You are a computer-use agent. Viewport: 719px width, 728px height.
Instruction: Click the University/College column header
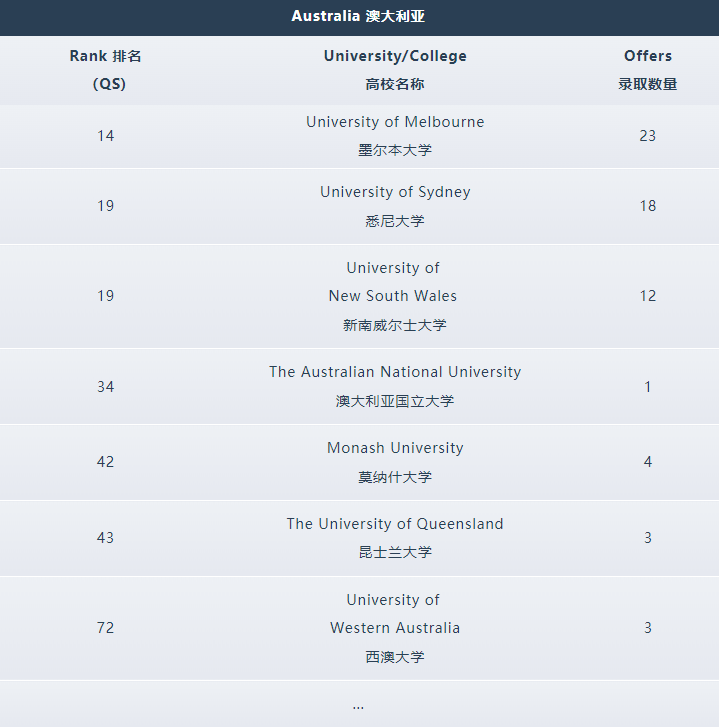click(395, 57)
